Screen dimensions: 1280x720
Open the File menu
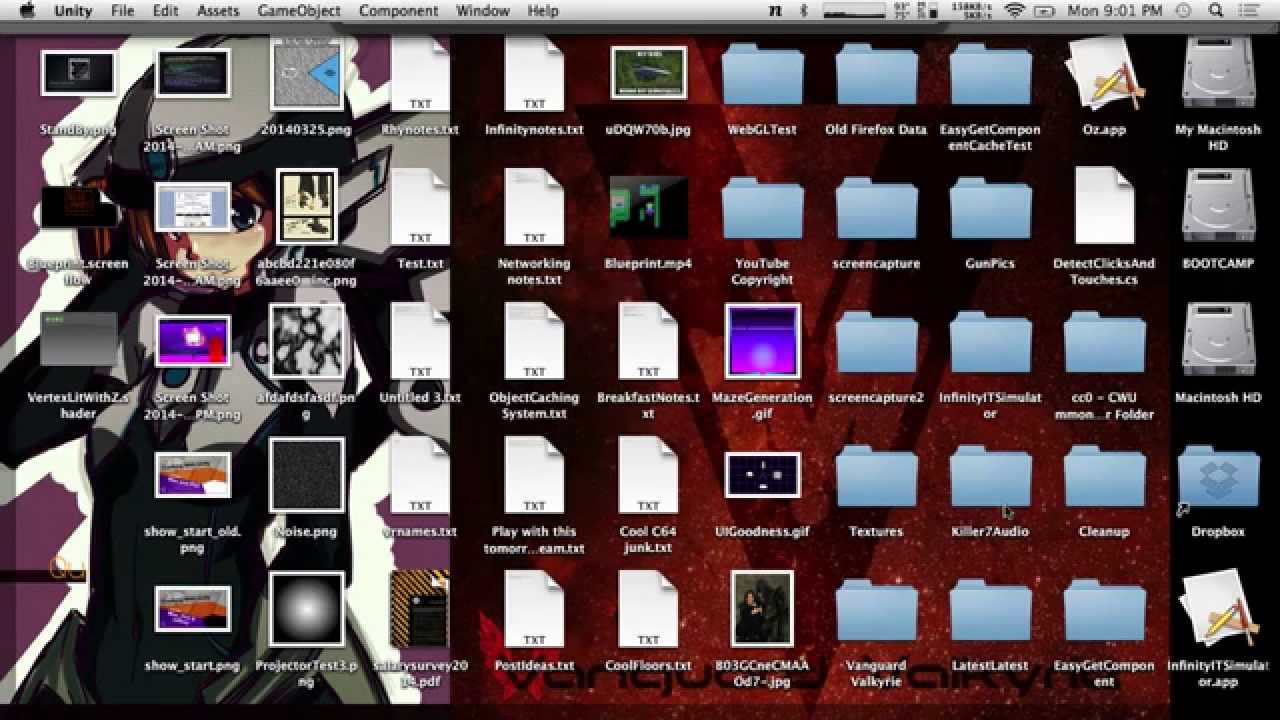click(x=122, y=11)
